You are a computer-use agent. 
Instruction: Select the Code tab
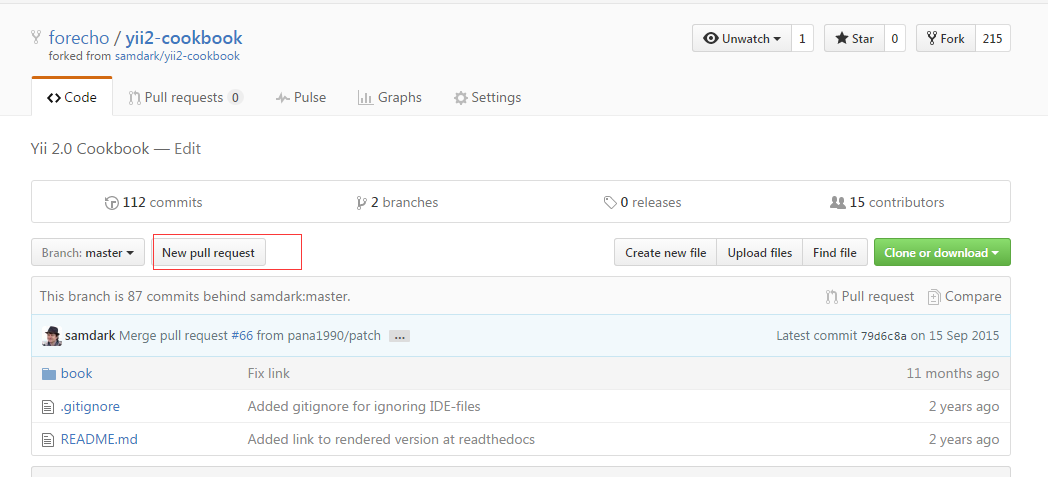point(72,98)
